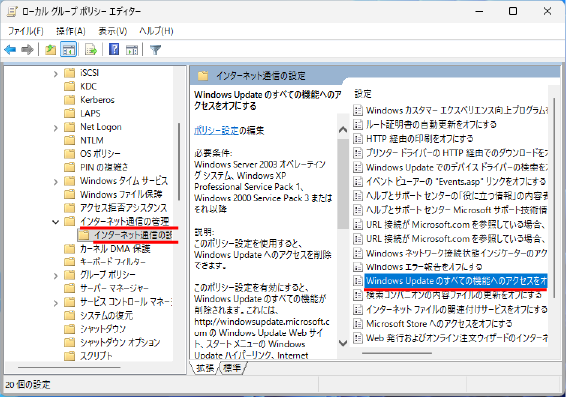The image size is (566, 398).
Task: Select イベント ビューアーの Events.asp policy
Action: tap(456, 181)
